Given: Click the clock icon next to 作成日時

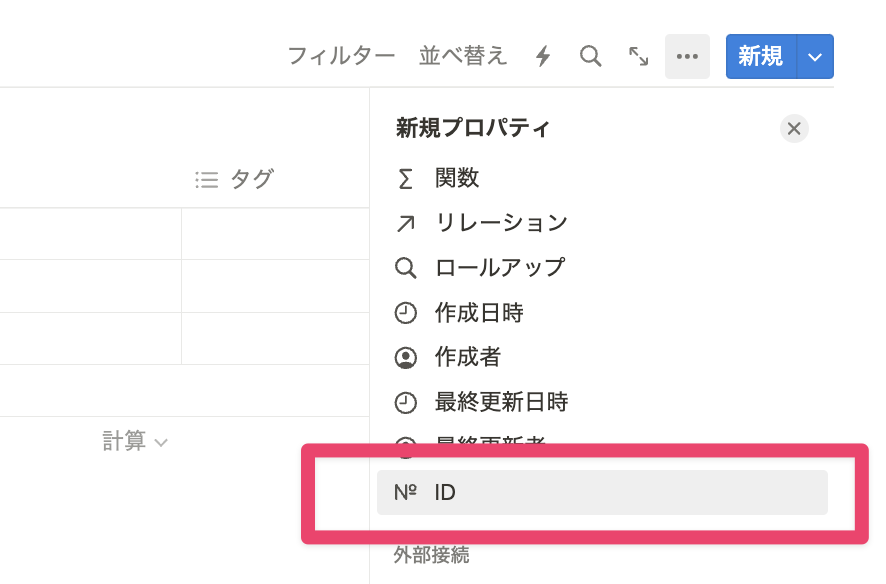Looking at the screenshot, I should pyautogui.click(x=405, y=313).
